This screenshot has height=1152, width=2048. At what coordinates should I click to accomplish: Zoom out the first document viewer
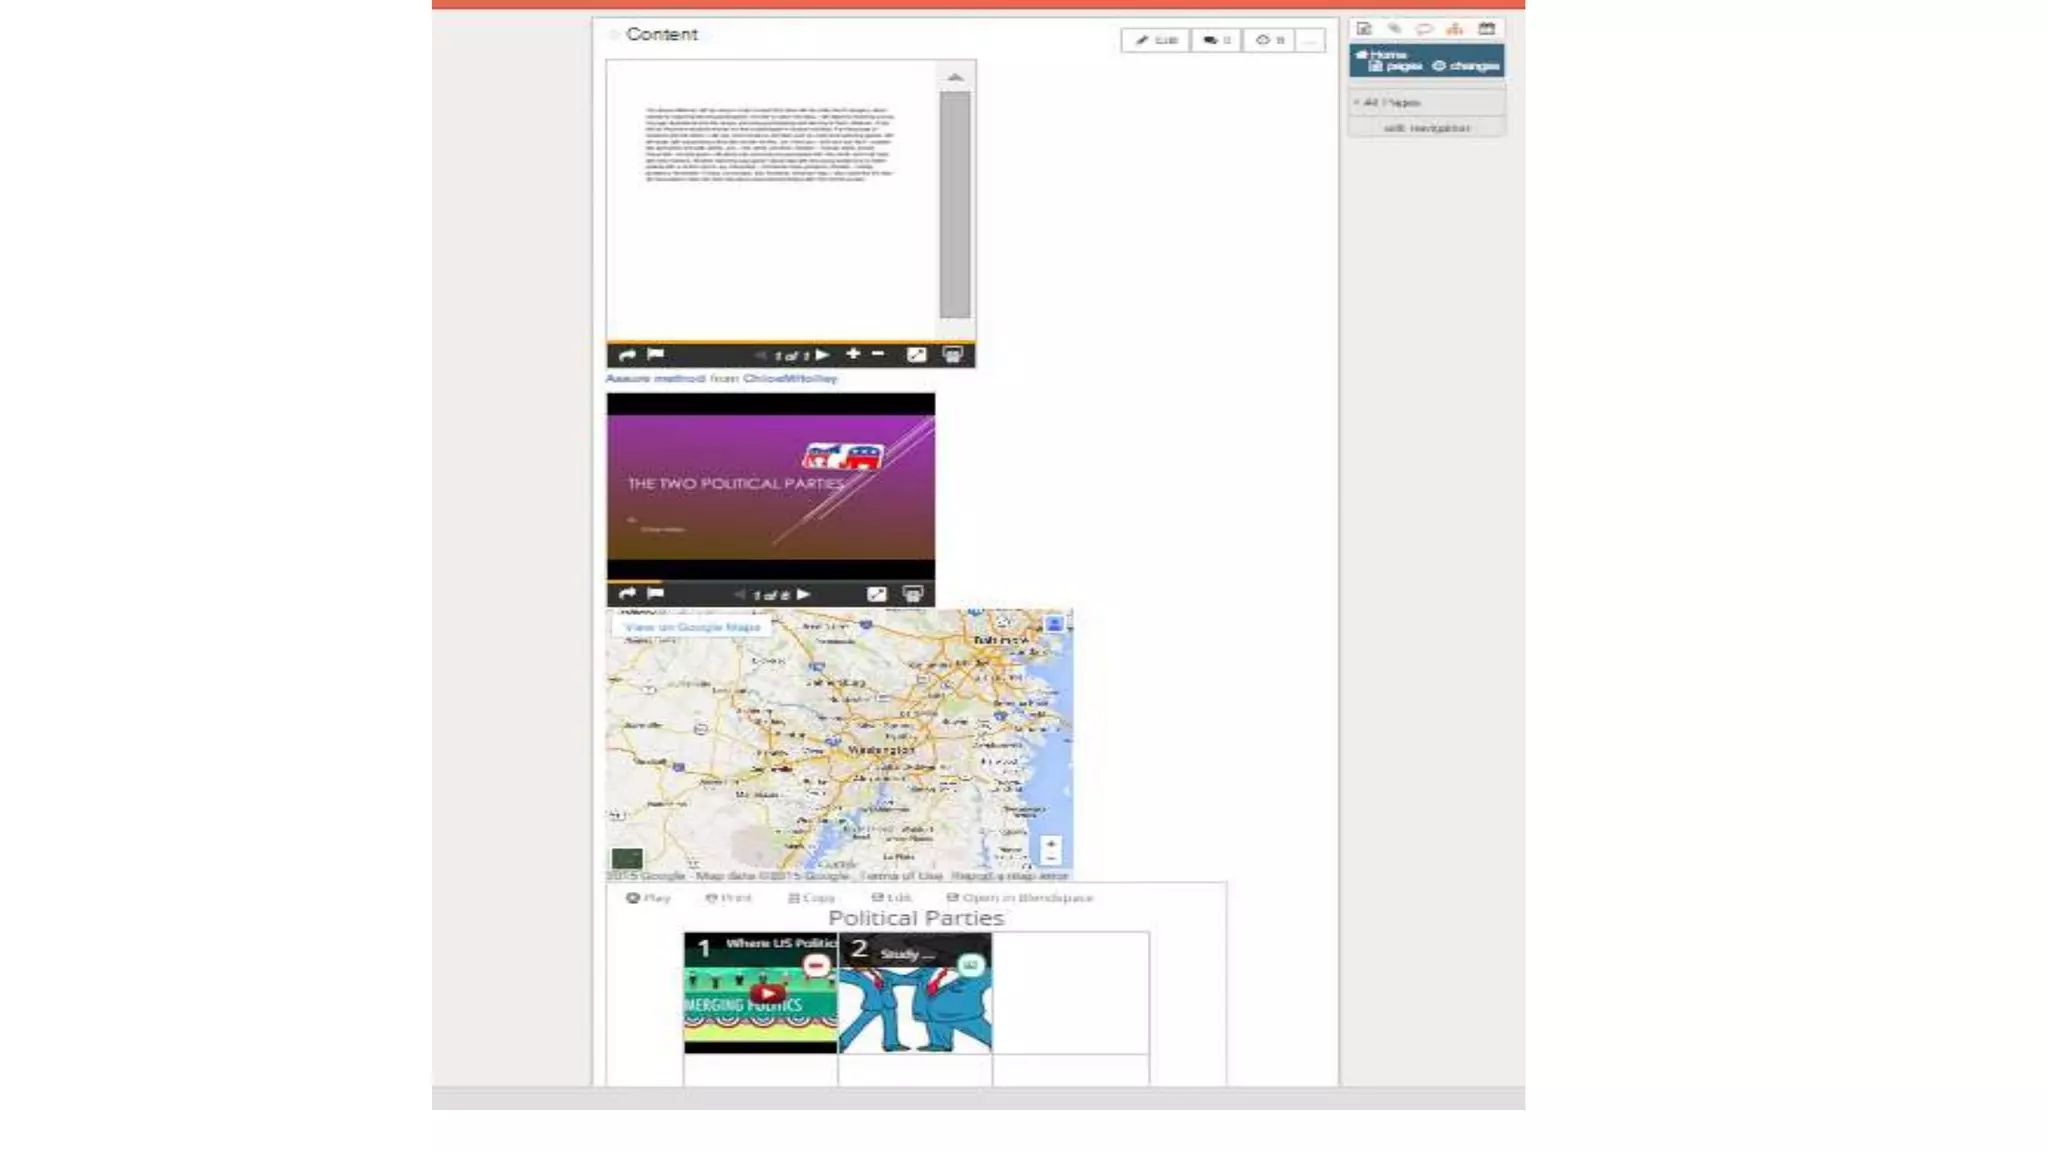[x=878, y=354]
